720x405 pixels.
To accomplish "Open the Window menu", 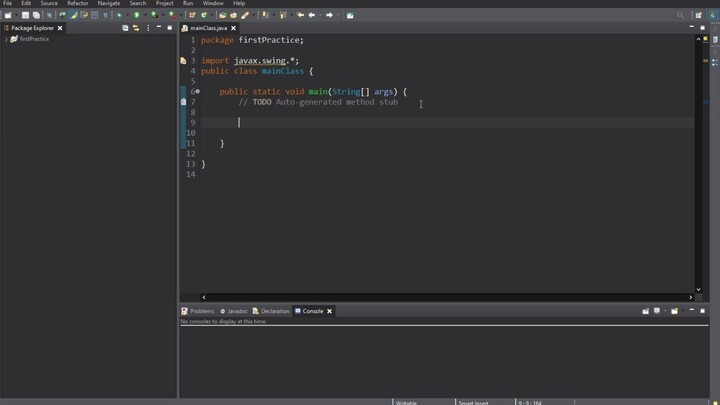I will pos(213,3).
